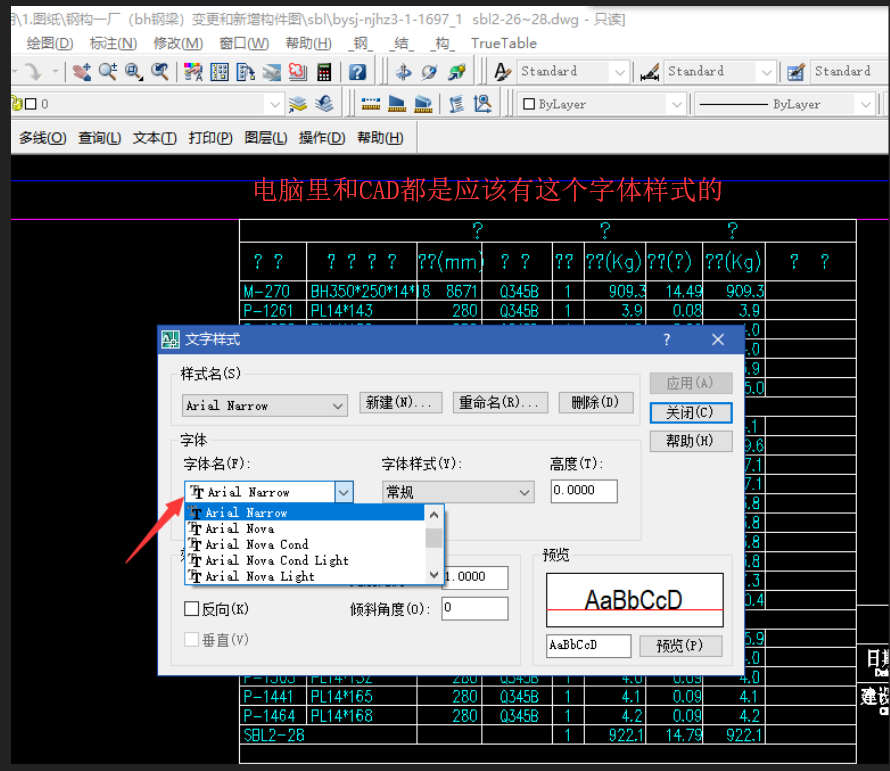The height and width of the screenshot is (771, 890).
Task: Open the 多线(O) menu
Action: [43, 138]
